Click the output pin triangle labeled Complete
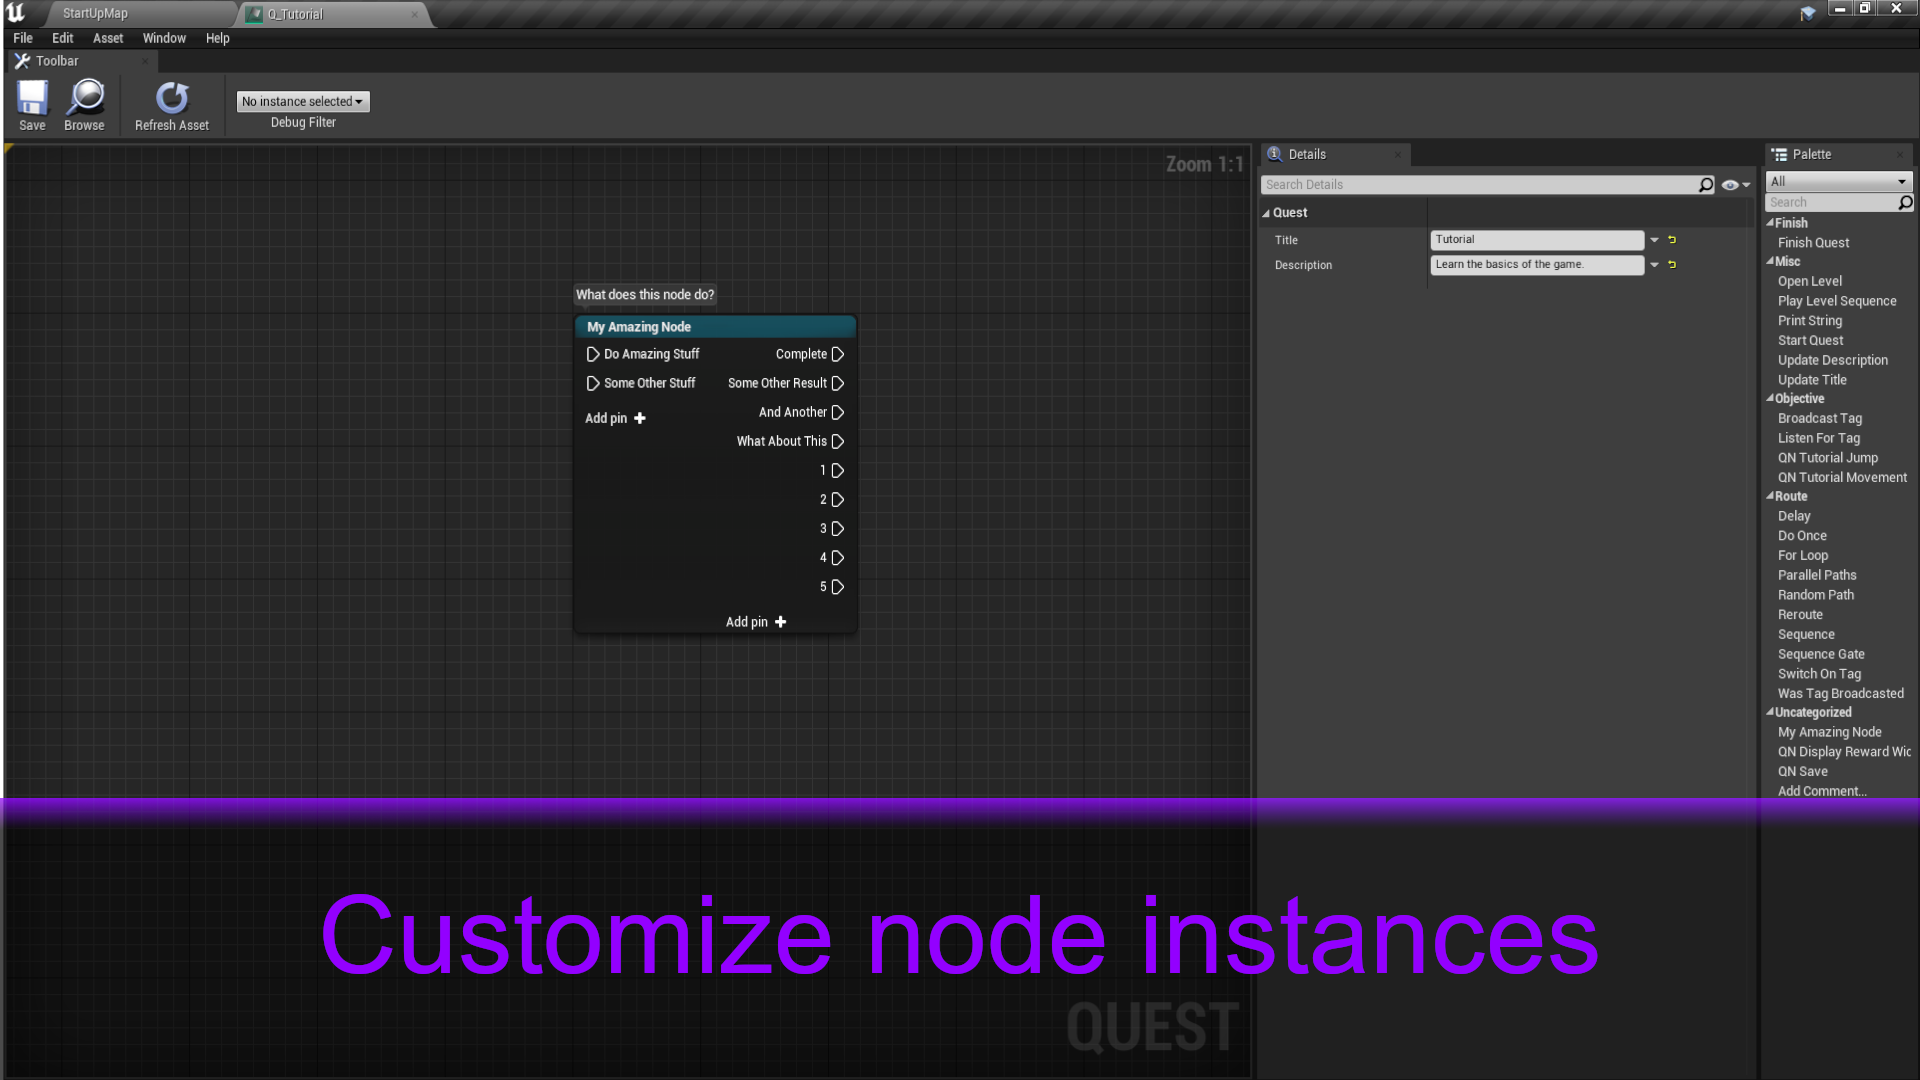The width and height of the screenshot is (1920, 1080). pos(838,353)
